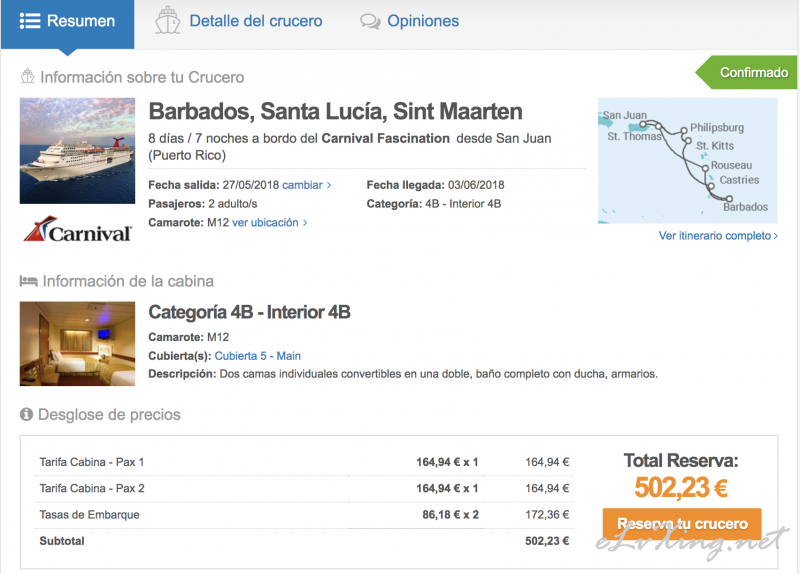The height and width of the screenshot is (574, 800).
Task: Click the Barbados label on the map
Action: tap(745, 207)
